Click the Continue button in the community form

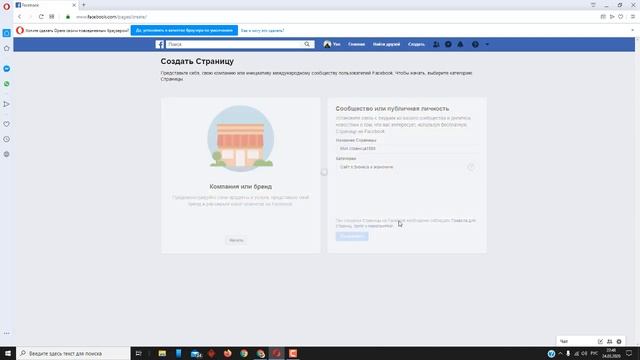point(352,236)
